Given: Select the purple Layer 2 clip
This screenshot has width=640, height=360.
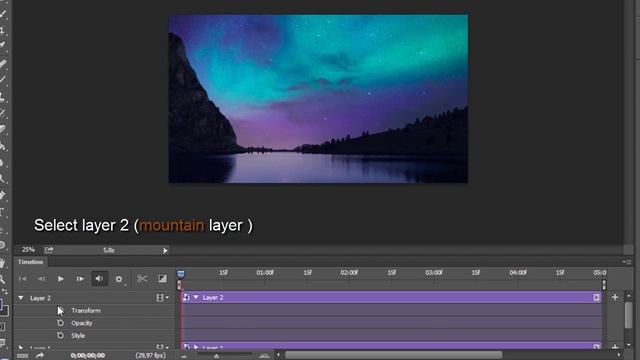Looking at the screenshot, I should coord(391,298).
